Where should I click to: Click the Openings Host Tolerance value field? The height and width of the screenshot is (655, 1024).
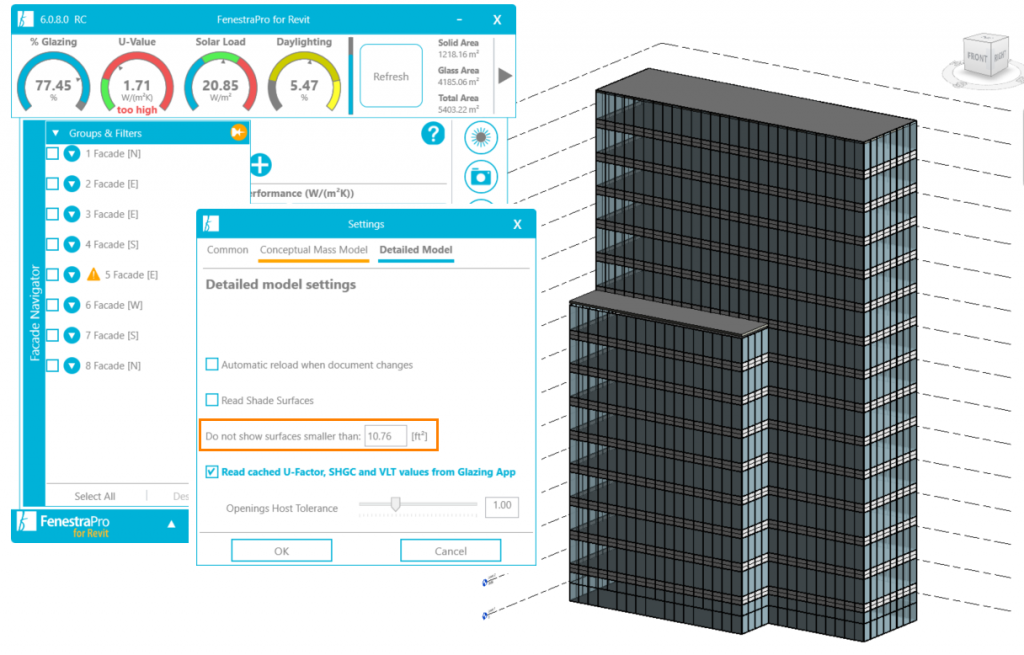click(502, 506)
